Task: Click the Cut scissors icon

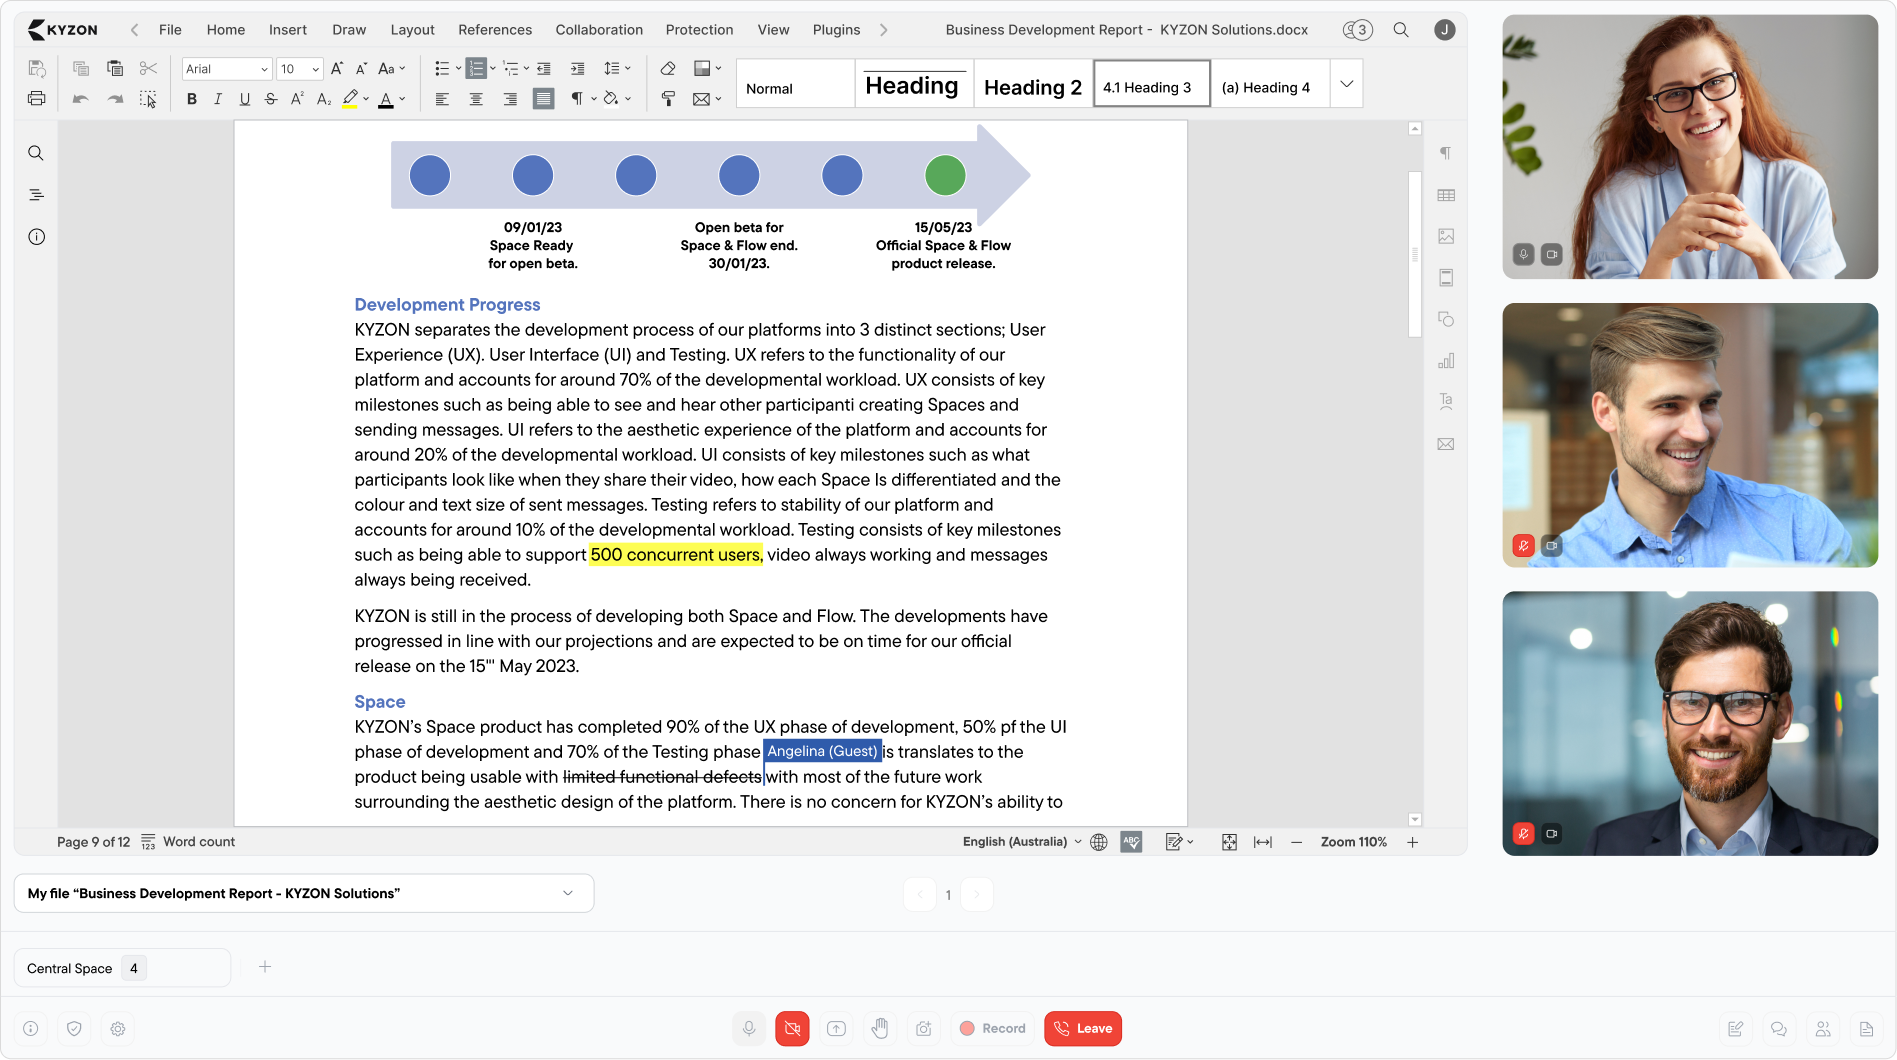Action: coord(148,68)
